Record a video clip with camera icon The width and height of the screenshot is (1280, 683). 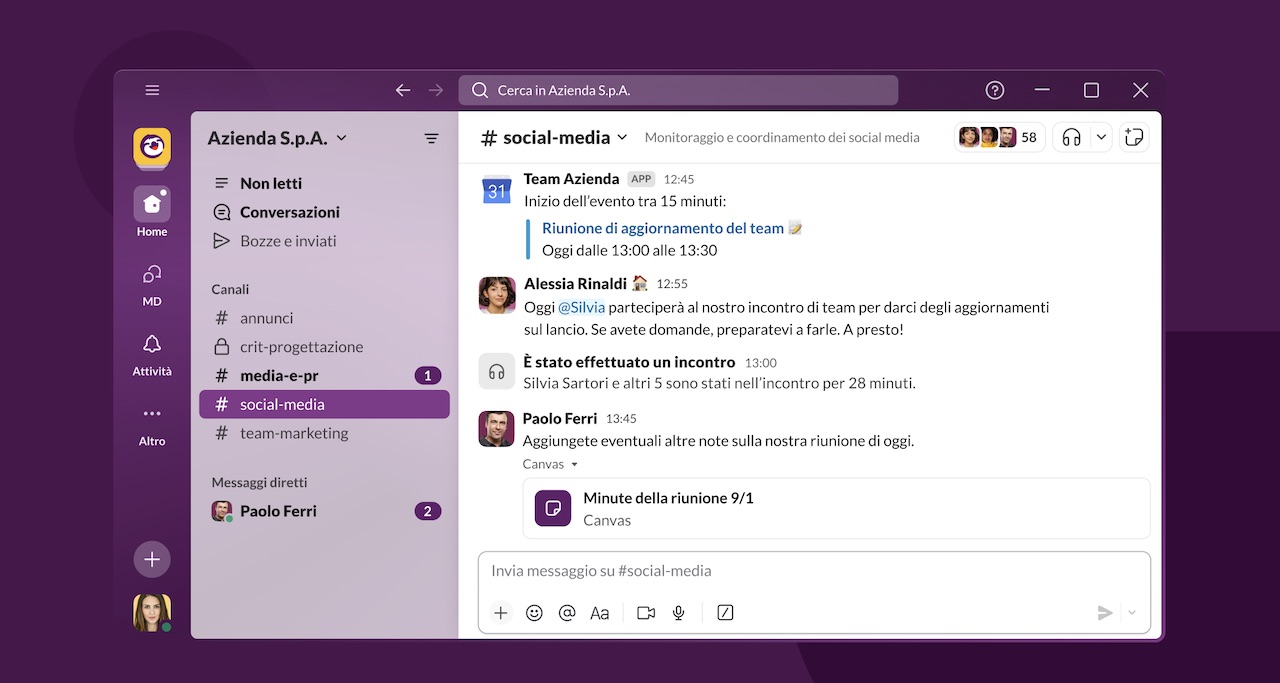point(646,613)
